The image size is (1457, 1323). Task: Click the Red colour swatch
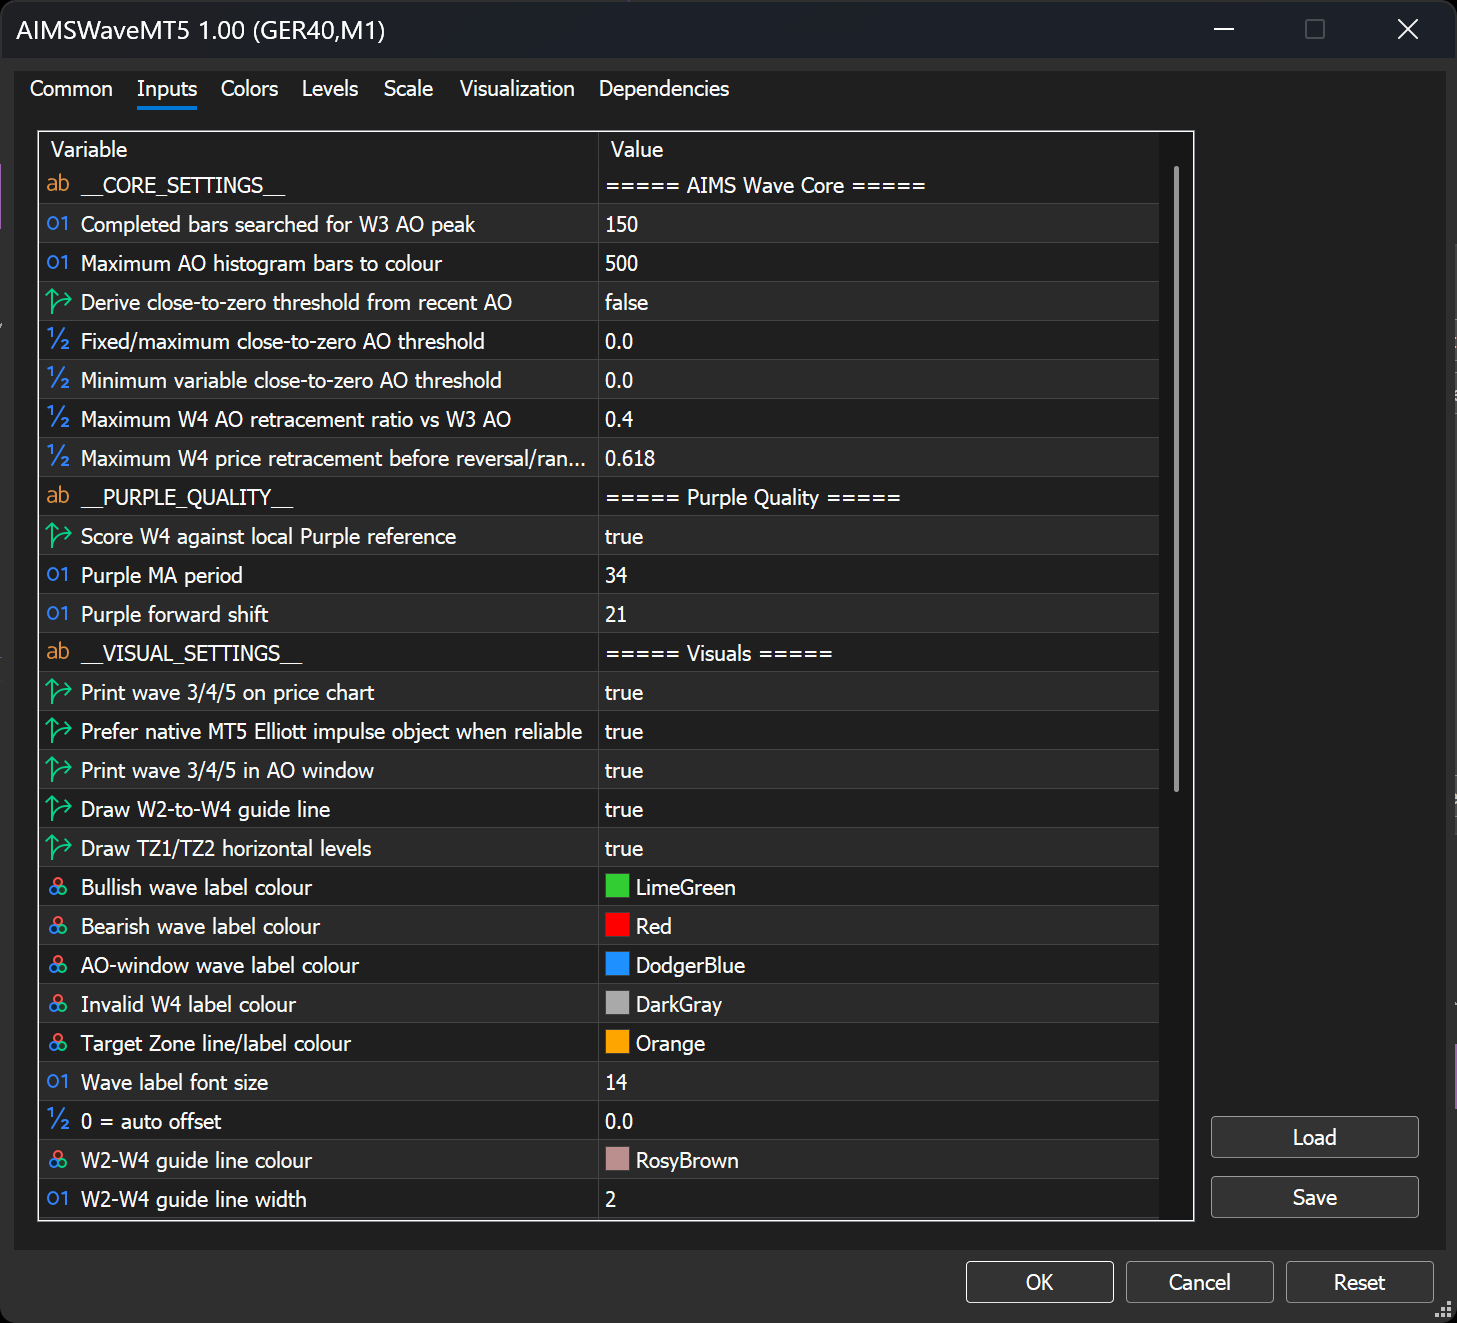(x=617, y=925)
